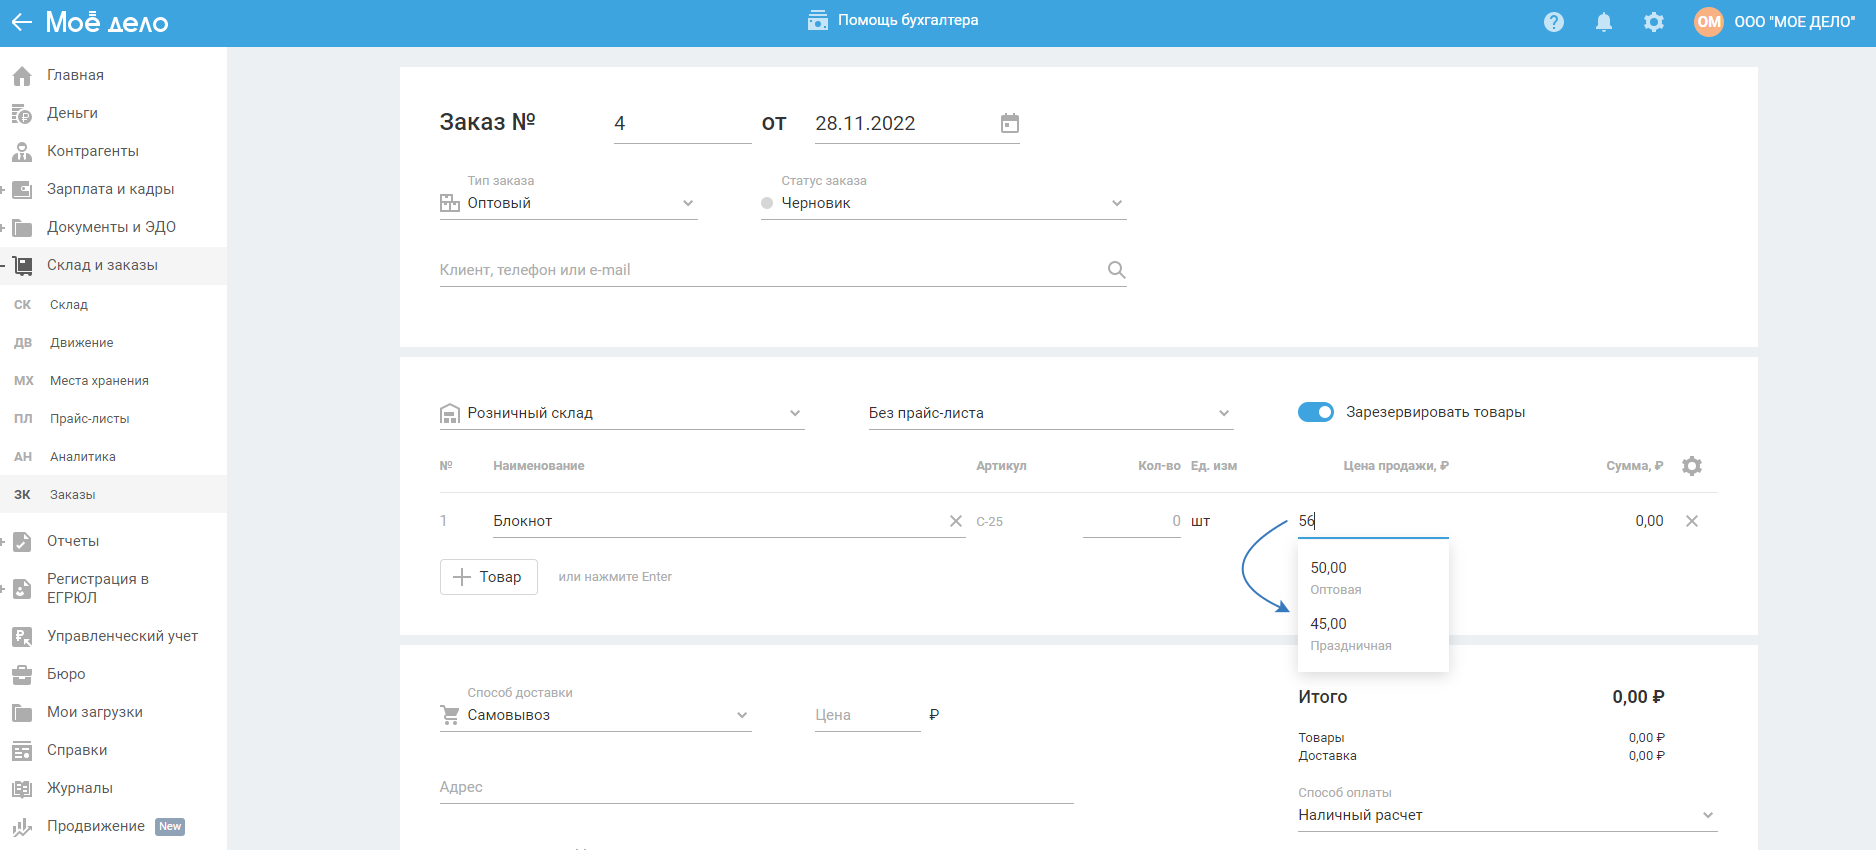This screenshot has width=1876, height=850.
Task: Open notifications bell icon
Action: (x=1603, y=22)
